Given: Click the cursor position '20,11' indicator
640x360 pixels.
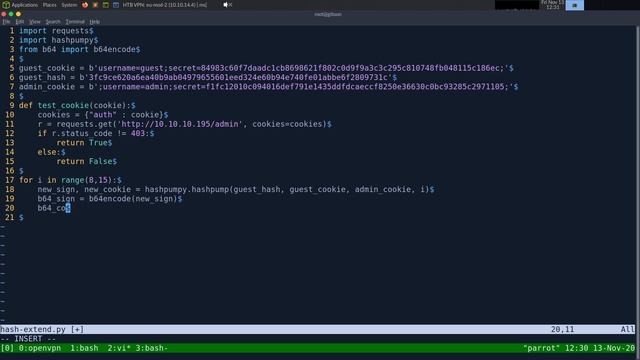Looking at the screenshot, I should point(562,329).
